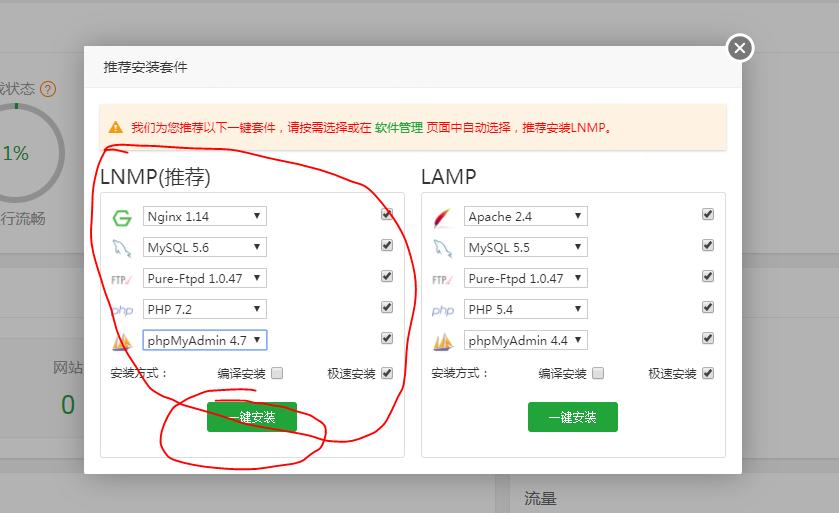This screenshot has height=513, width=839.
Task: Uncheck the PHP 5.4 checkbox
Action: point(708,308)
